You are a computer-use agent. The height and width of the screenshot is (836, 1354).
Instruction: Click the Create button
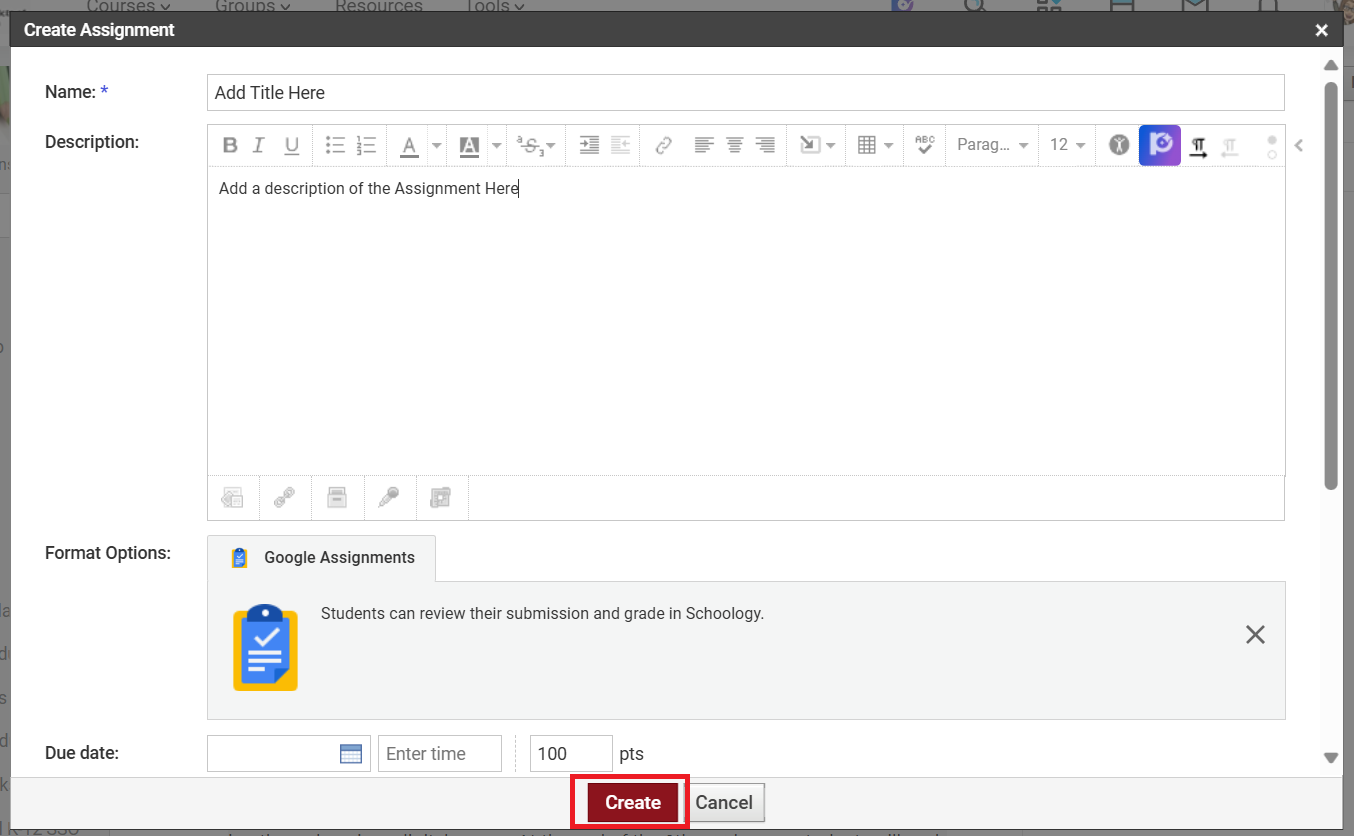click(632, 802)
